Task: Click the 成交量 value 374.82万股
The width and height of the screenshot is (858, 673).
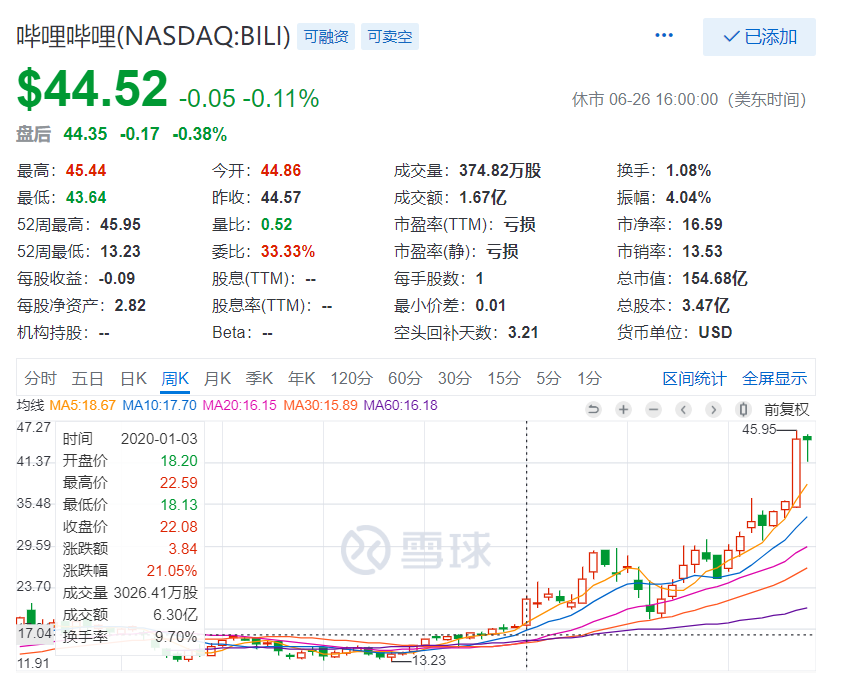Action: click(x=500, y=171)
